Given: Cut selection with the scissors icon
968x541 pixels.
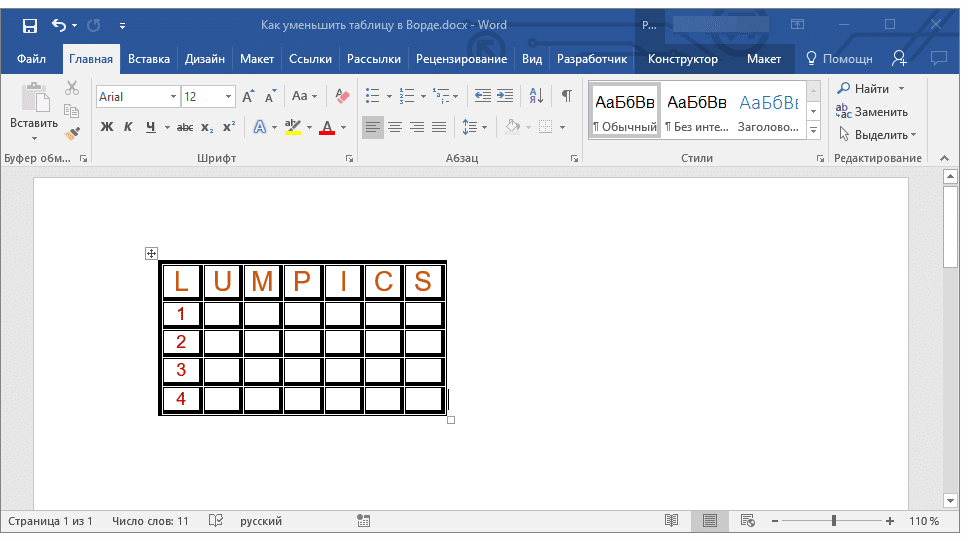Looking at the screenshot, I should point(72,88).
